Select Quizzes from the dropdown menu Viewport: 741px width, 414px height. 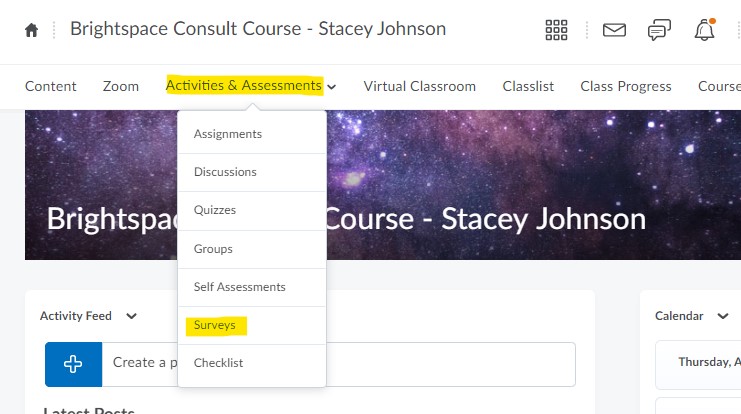[x=215, y=210]
